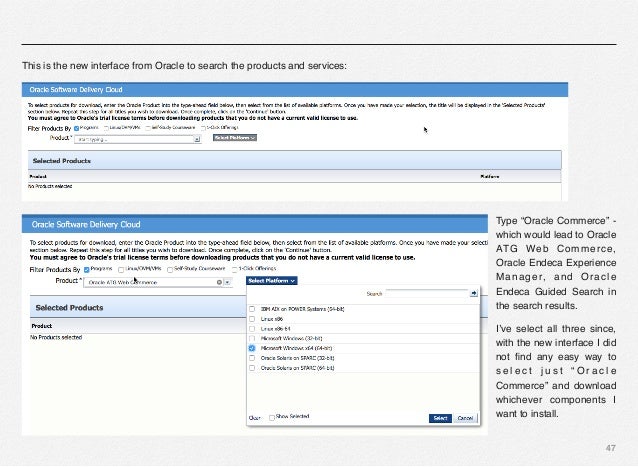Enable Self-Study Courseware filter in the lower screenshot
The height and width of the screenshot is (467, 638).
pos(170,270)
